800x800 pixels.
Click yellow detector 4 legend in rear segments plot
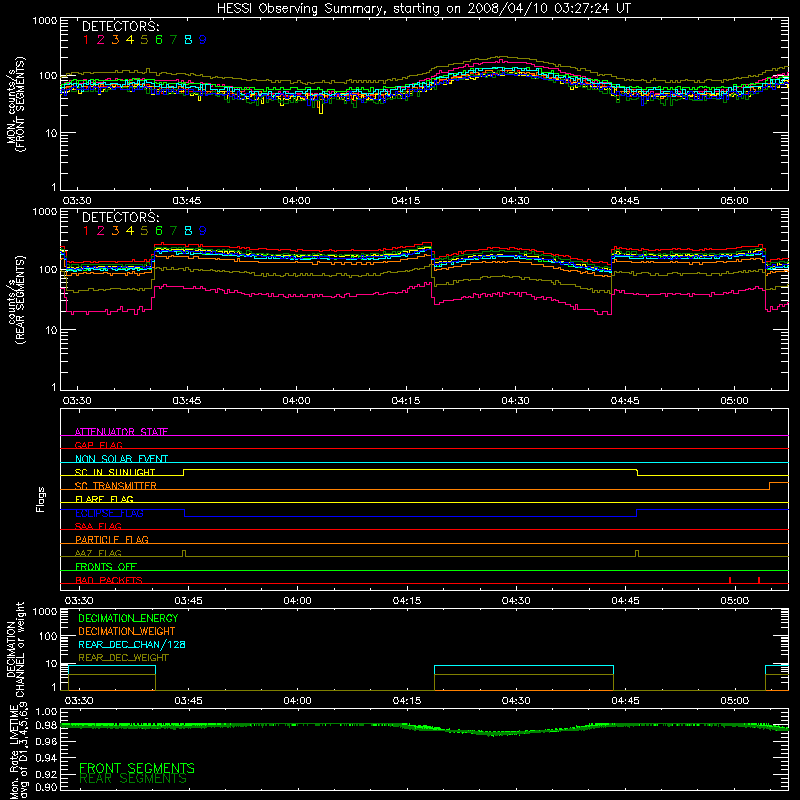[130, 231]
